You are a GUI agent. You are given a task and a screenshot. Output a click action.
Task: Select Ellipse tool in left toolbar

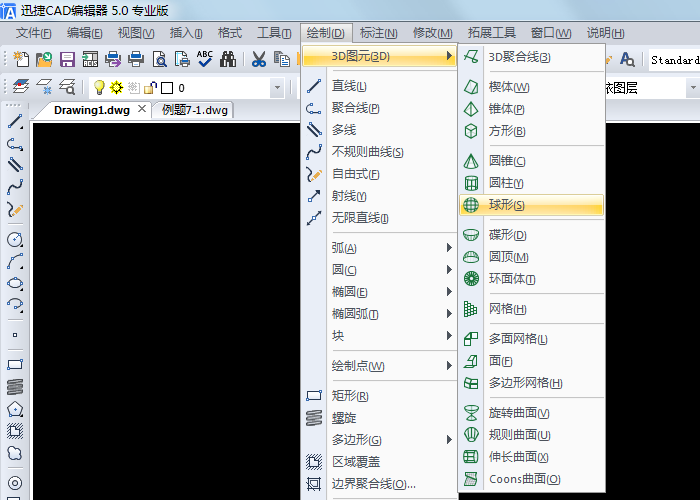pyautogui.click(x=15, y=283)
